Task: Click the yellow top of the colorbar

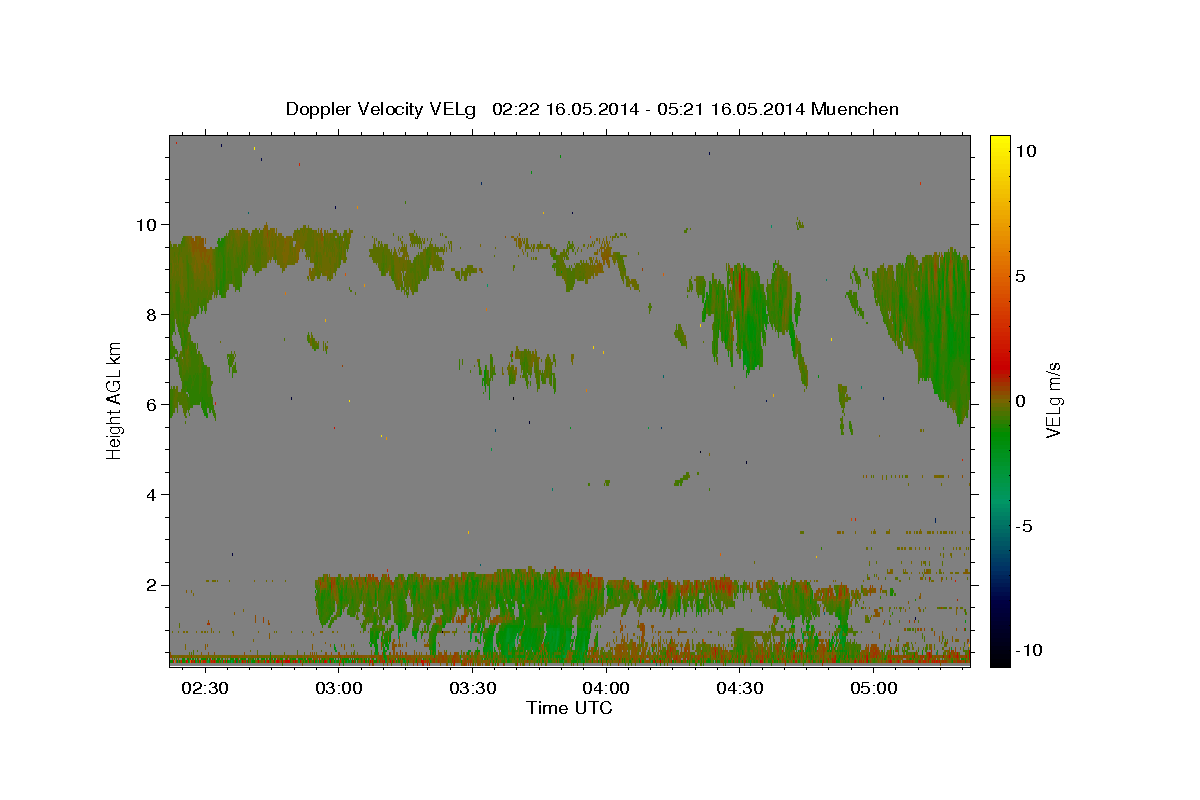Action: [999, 145]
